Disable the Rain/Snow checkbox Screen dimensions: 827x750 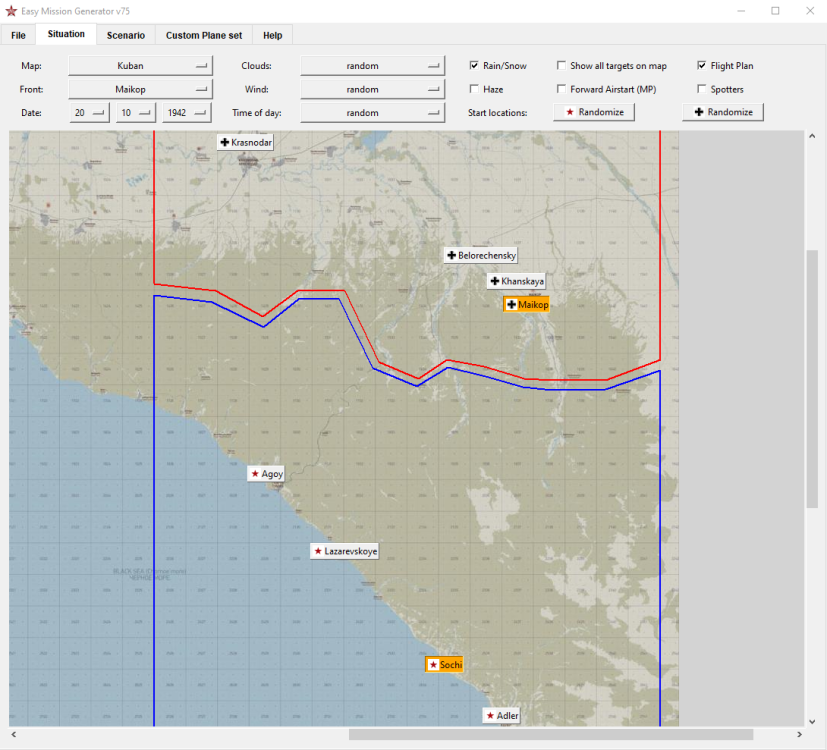[x=474, y=66]
